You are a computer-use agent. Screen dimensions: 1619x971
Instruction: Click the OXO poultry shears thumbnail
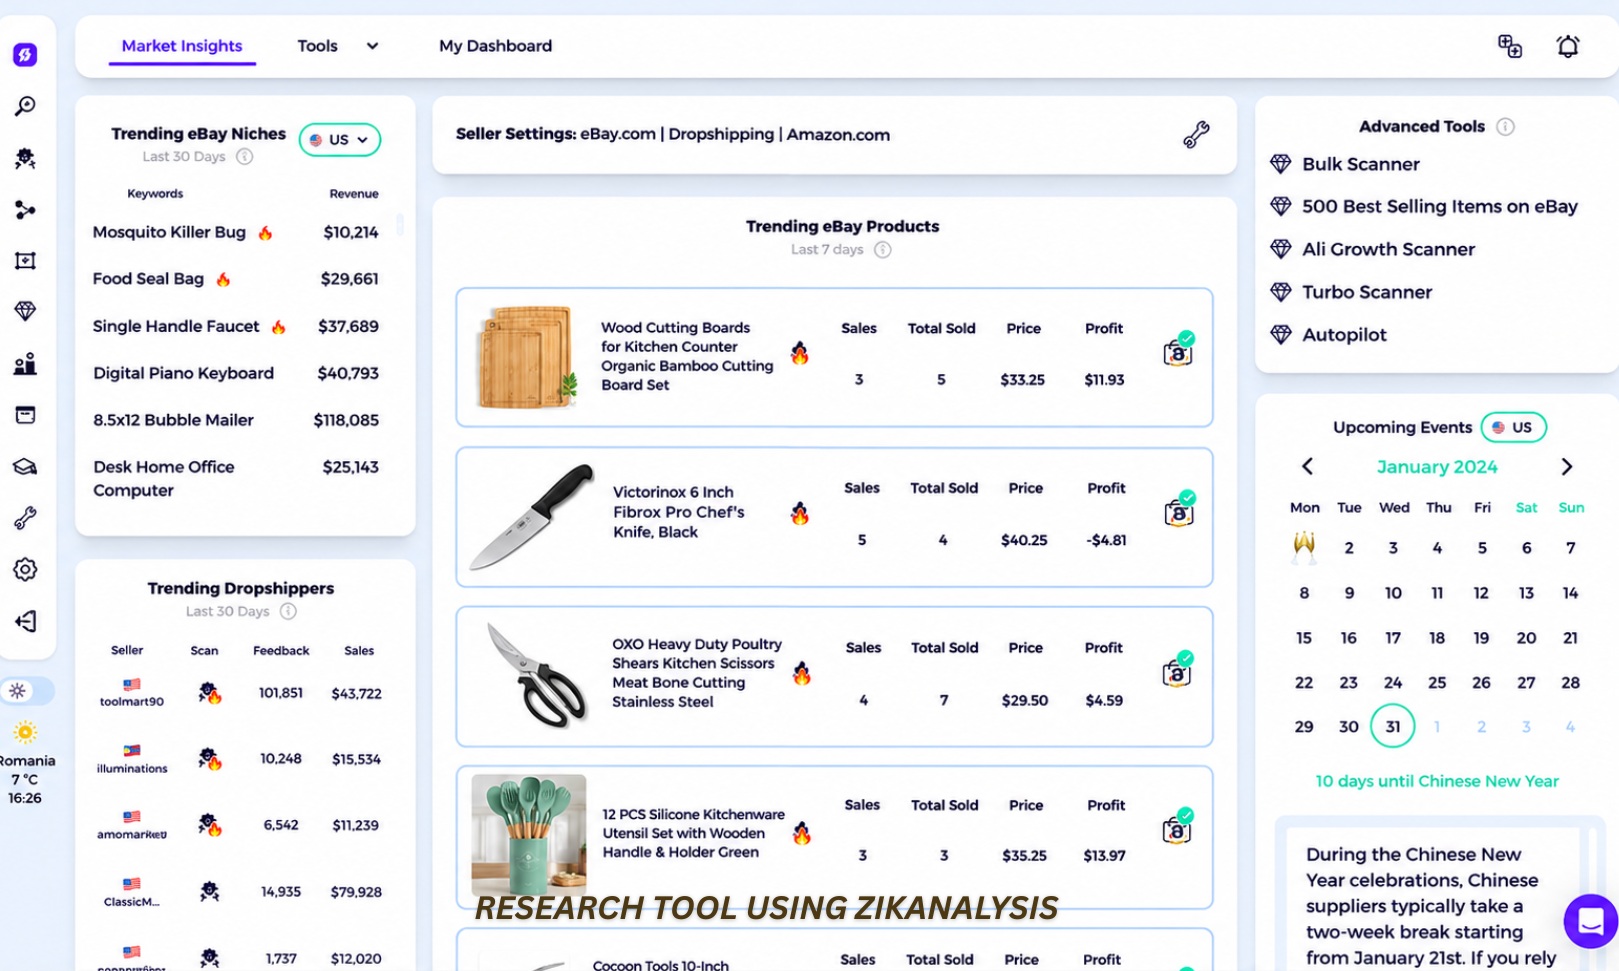(535, 676)
